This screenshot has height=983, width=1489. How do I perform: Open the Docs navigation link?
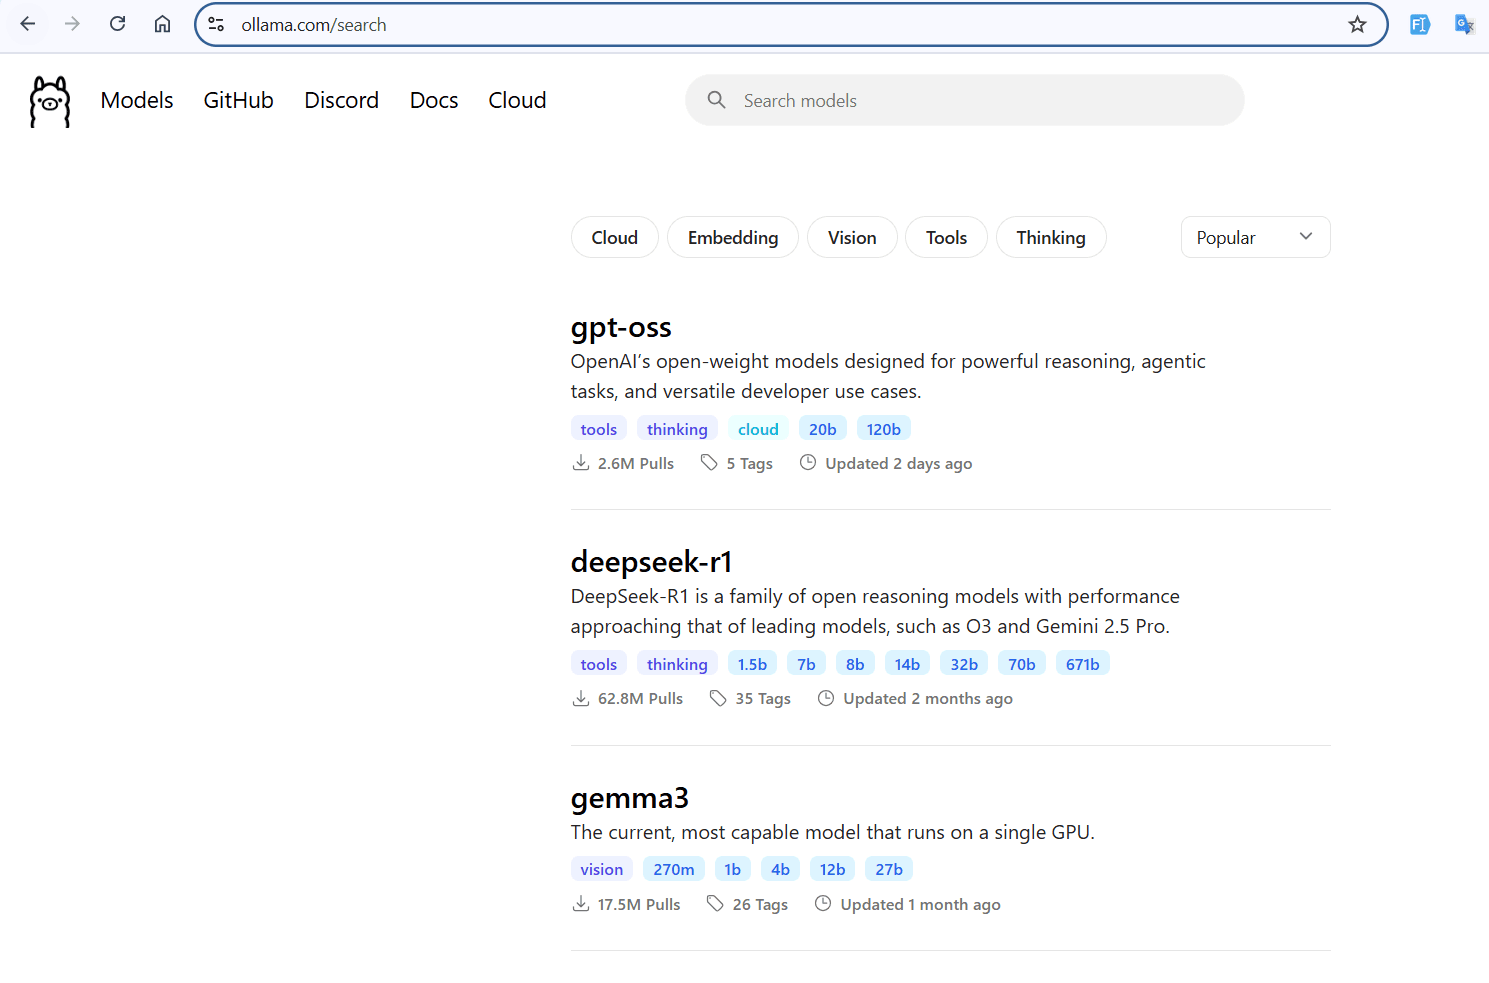(x=433, y=101)
